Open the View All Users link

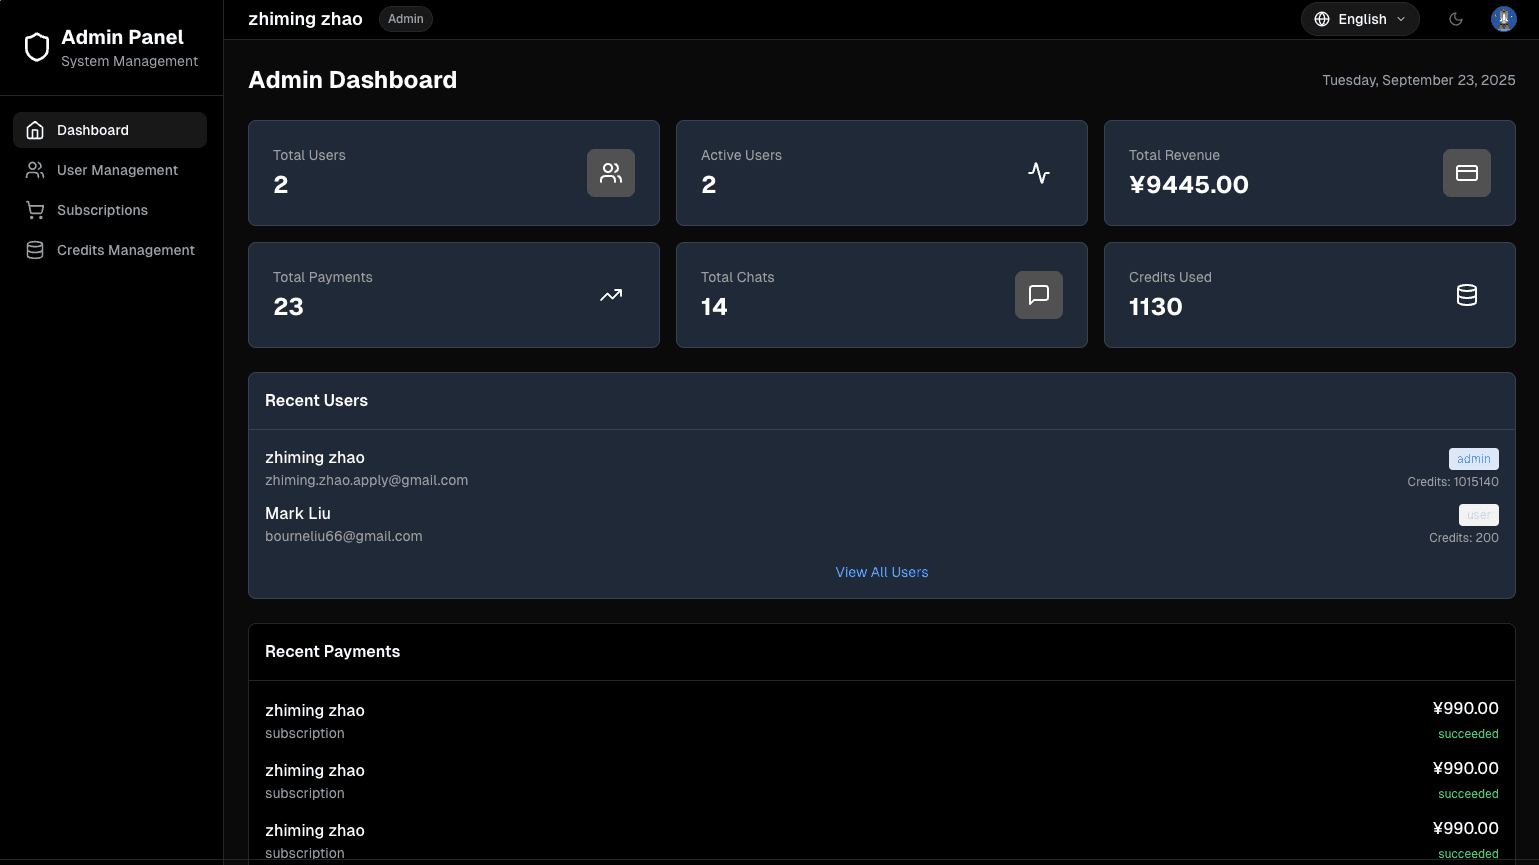pos(881,572)
